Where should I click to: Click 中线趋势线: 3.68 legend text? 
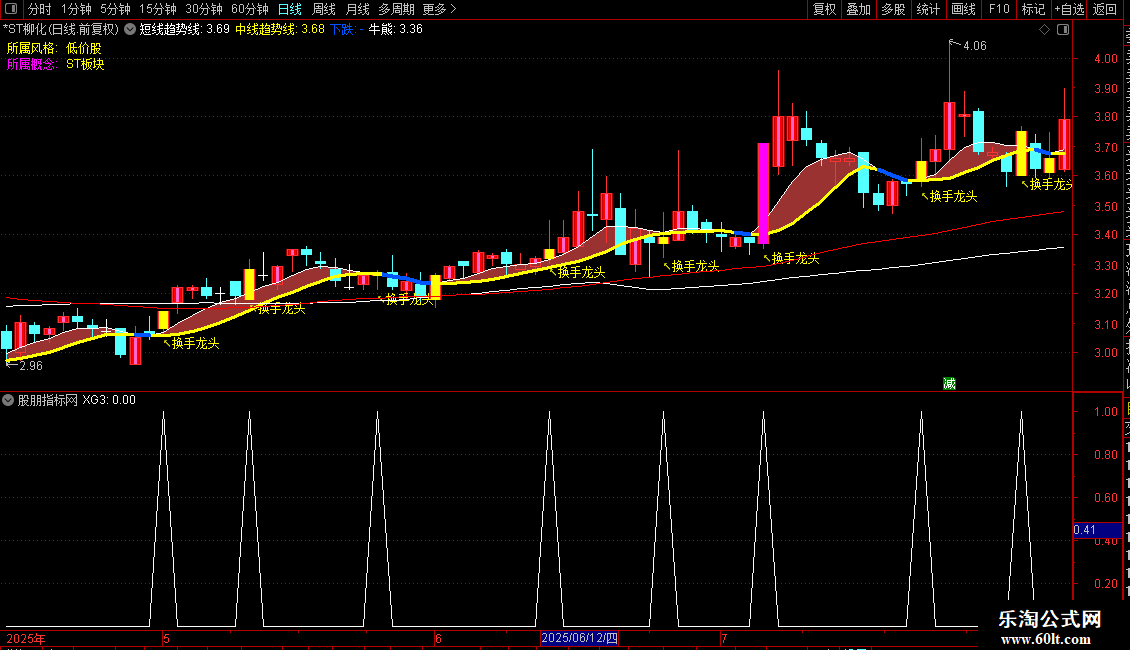pyautogui.click(x=280, y=30)
